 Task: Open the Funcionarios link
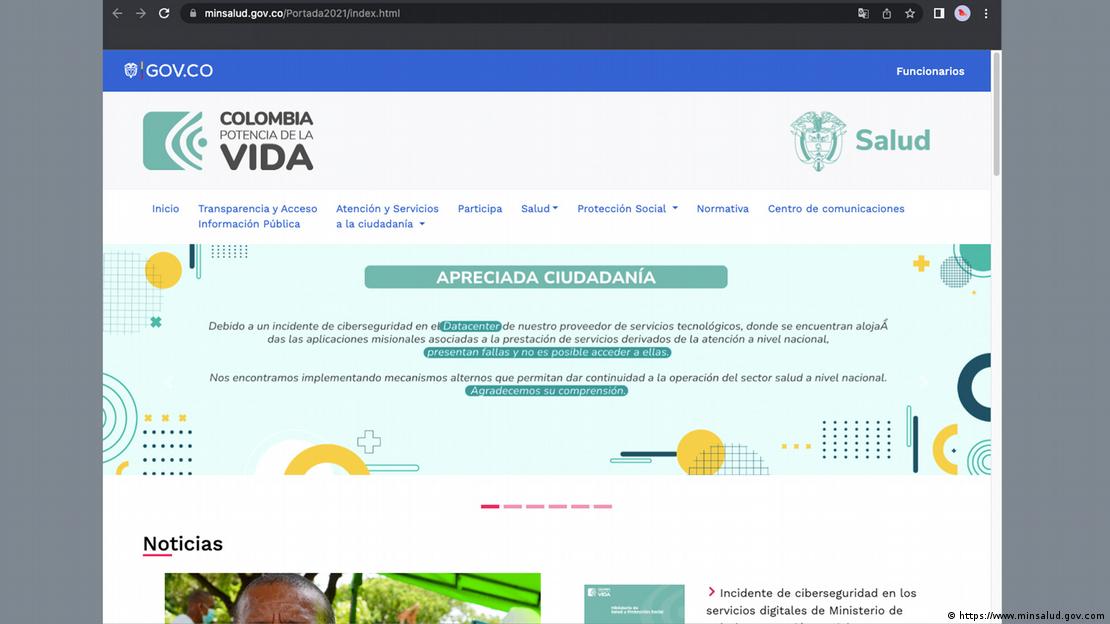[930, 71]
